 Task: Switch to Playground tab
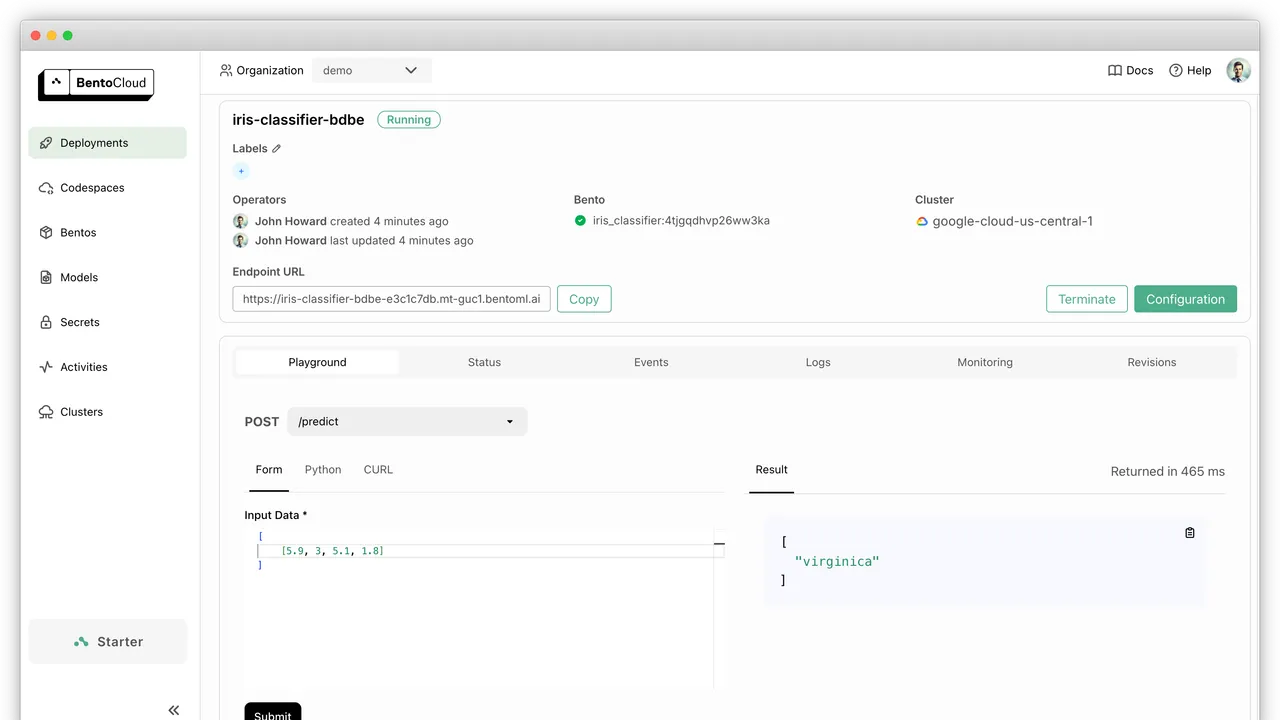[x=317, y=362]
